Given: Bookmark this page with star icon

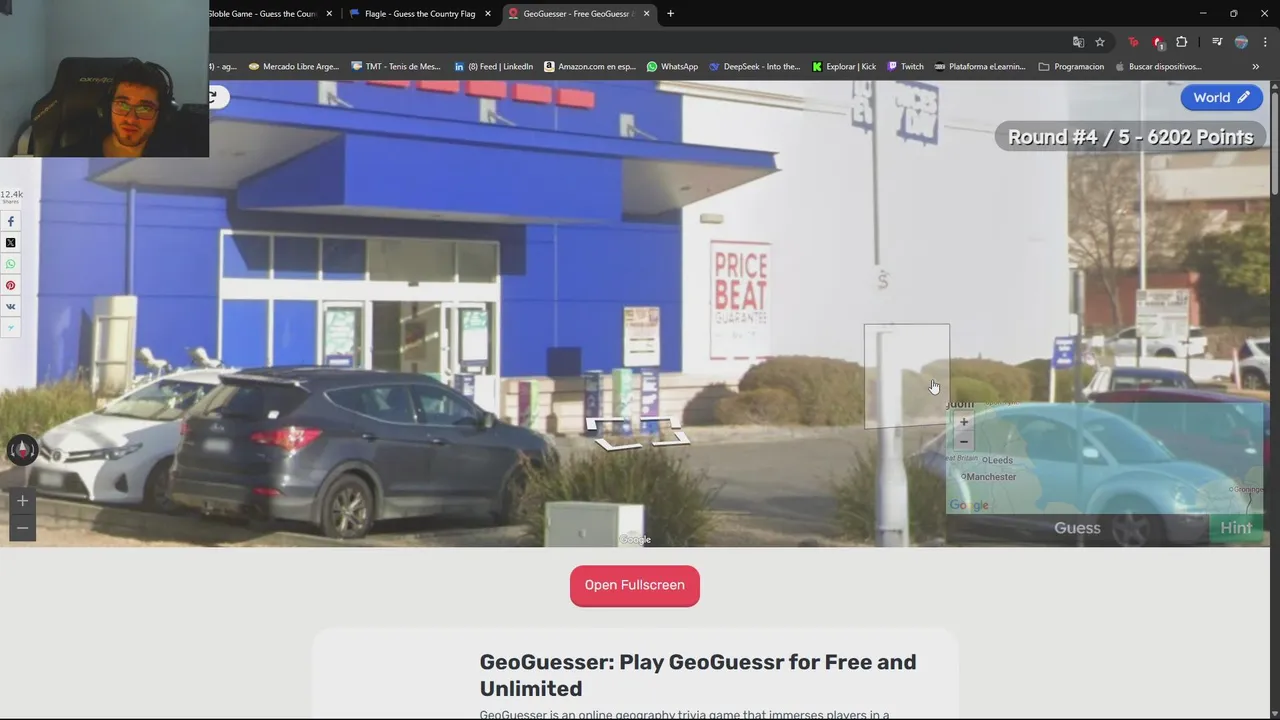Looking at the screenshot, I should point(1100,42).
